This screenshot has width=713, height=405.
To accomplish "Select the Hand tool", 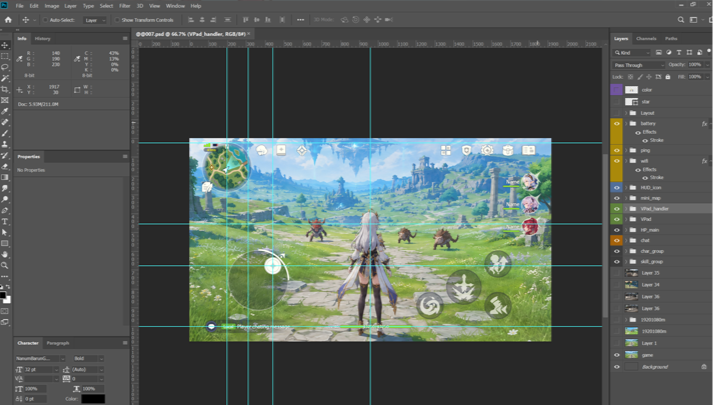I will coord(5,255).
